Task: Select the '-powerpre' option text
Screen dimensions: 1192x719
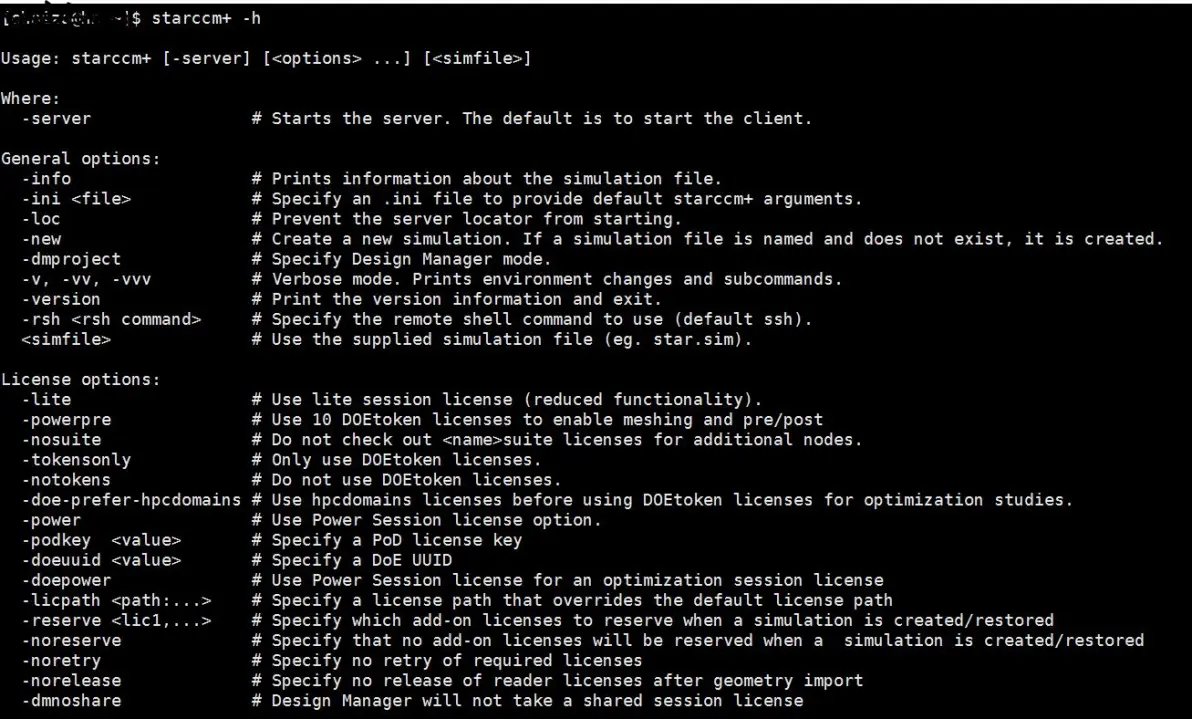Action: [x=66, y=420]
